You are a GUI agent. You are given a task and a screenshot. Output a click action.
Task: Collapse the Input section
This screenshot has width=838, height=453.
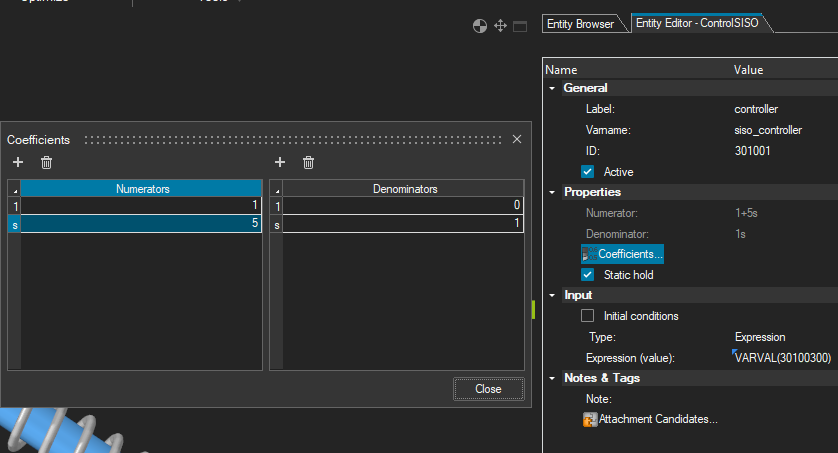[552, 295]
